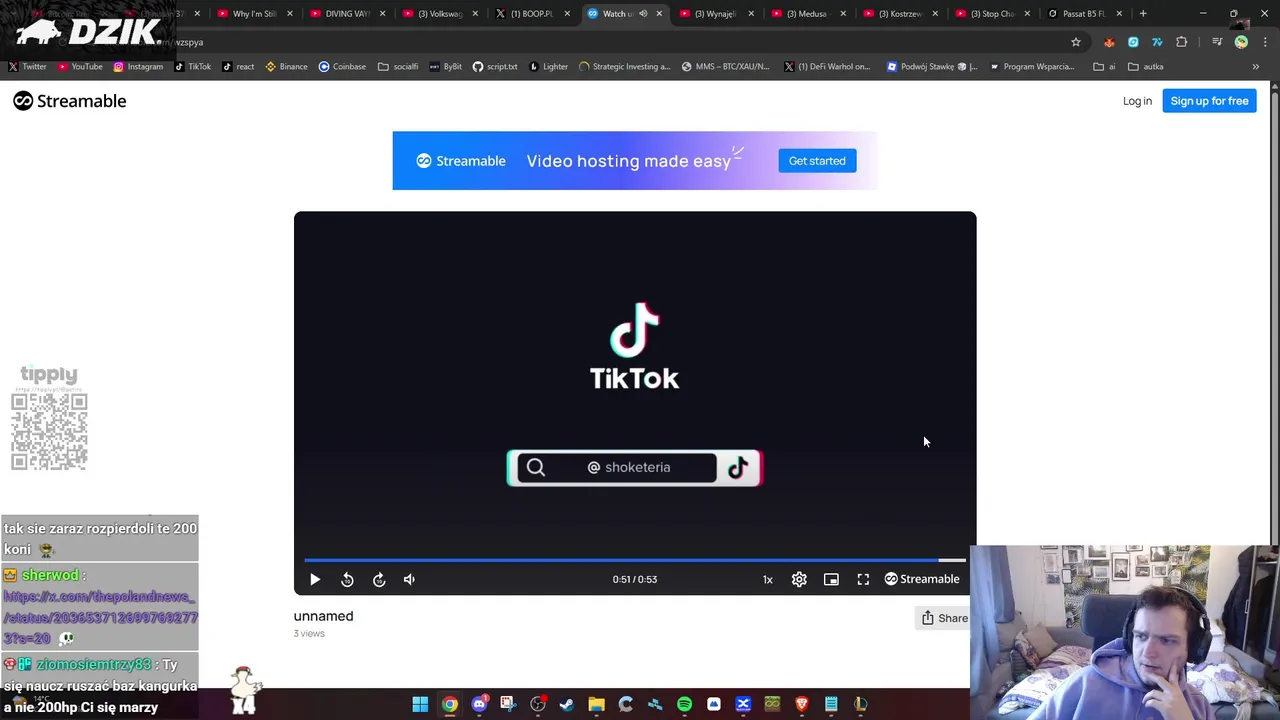Click Get started in the banner
This screenshot has height=720, width=1280.
(x=817, y=161)
